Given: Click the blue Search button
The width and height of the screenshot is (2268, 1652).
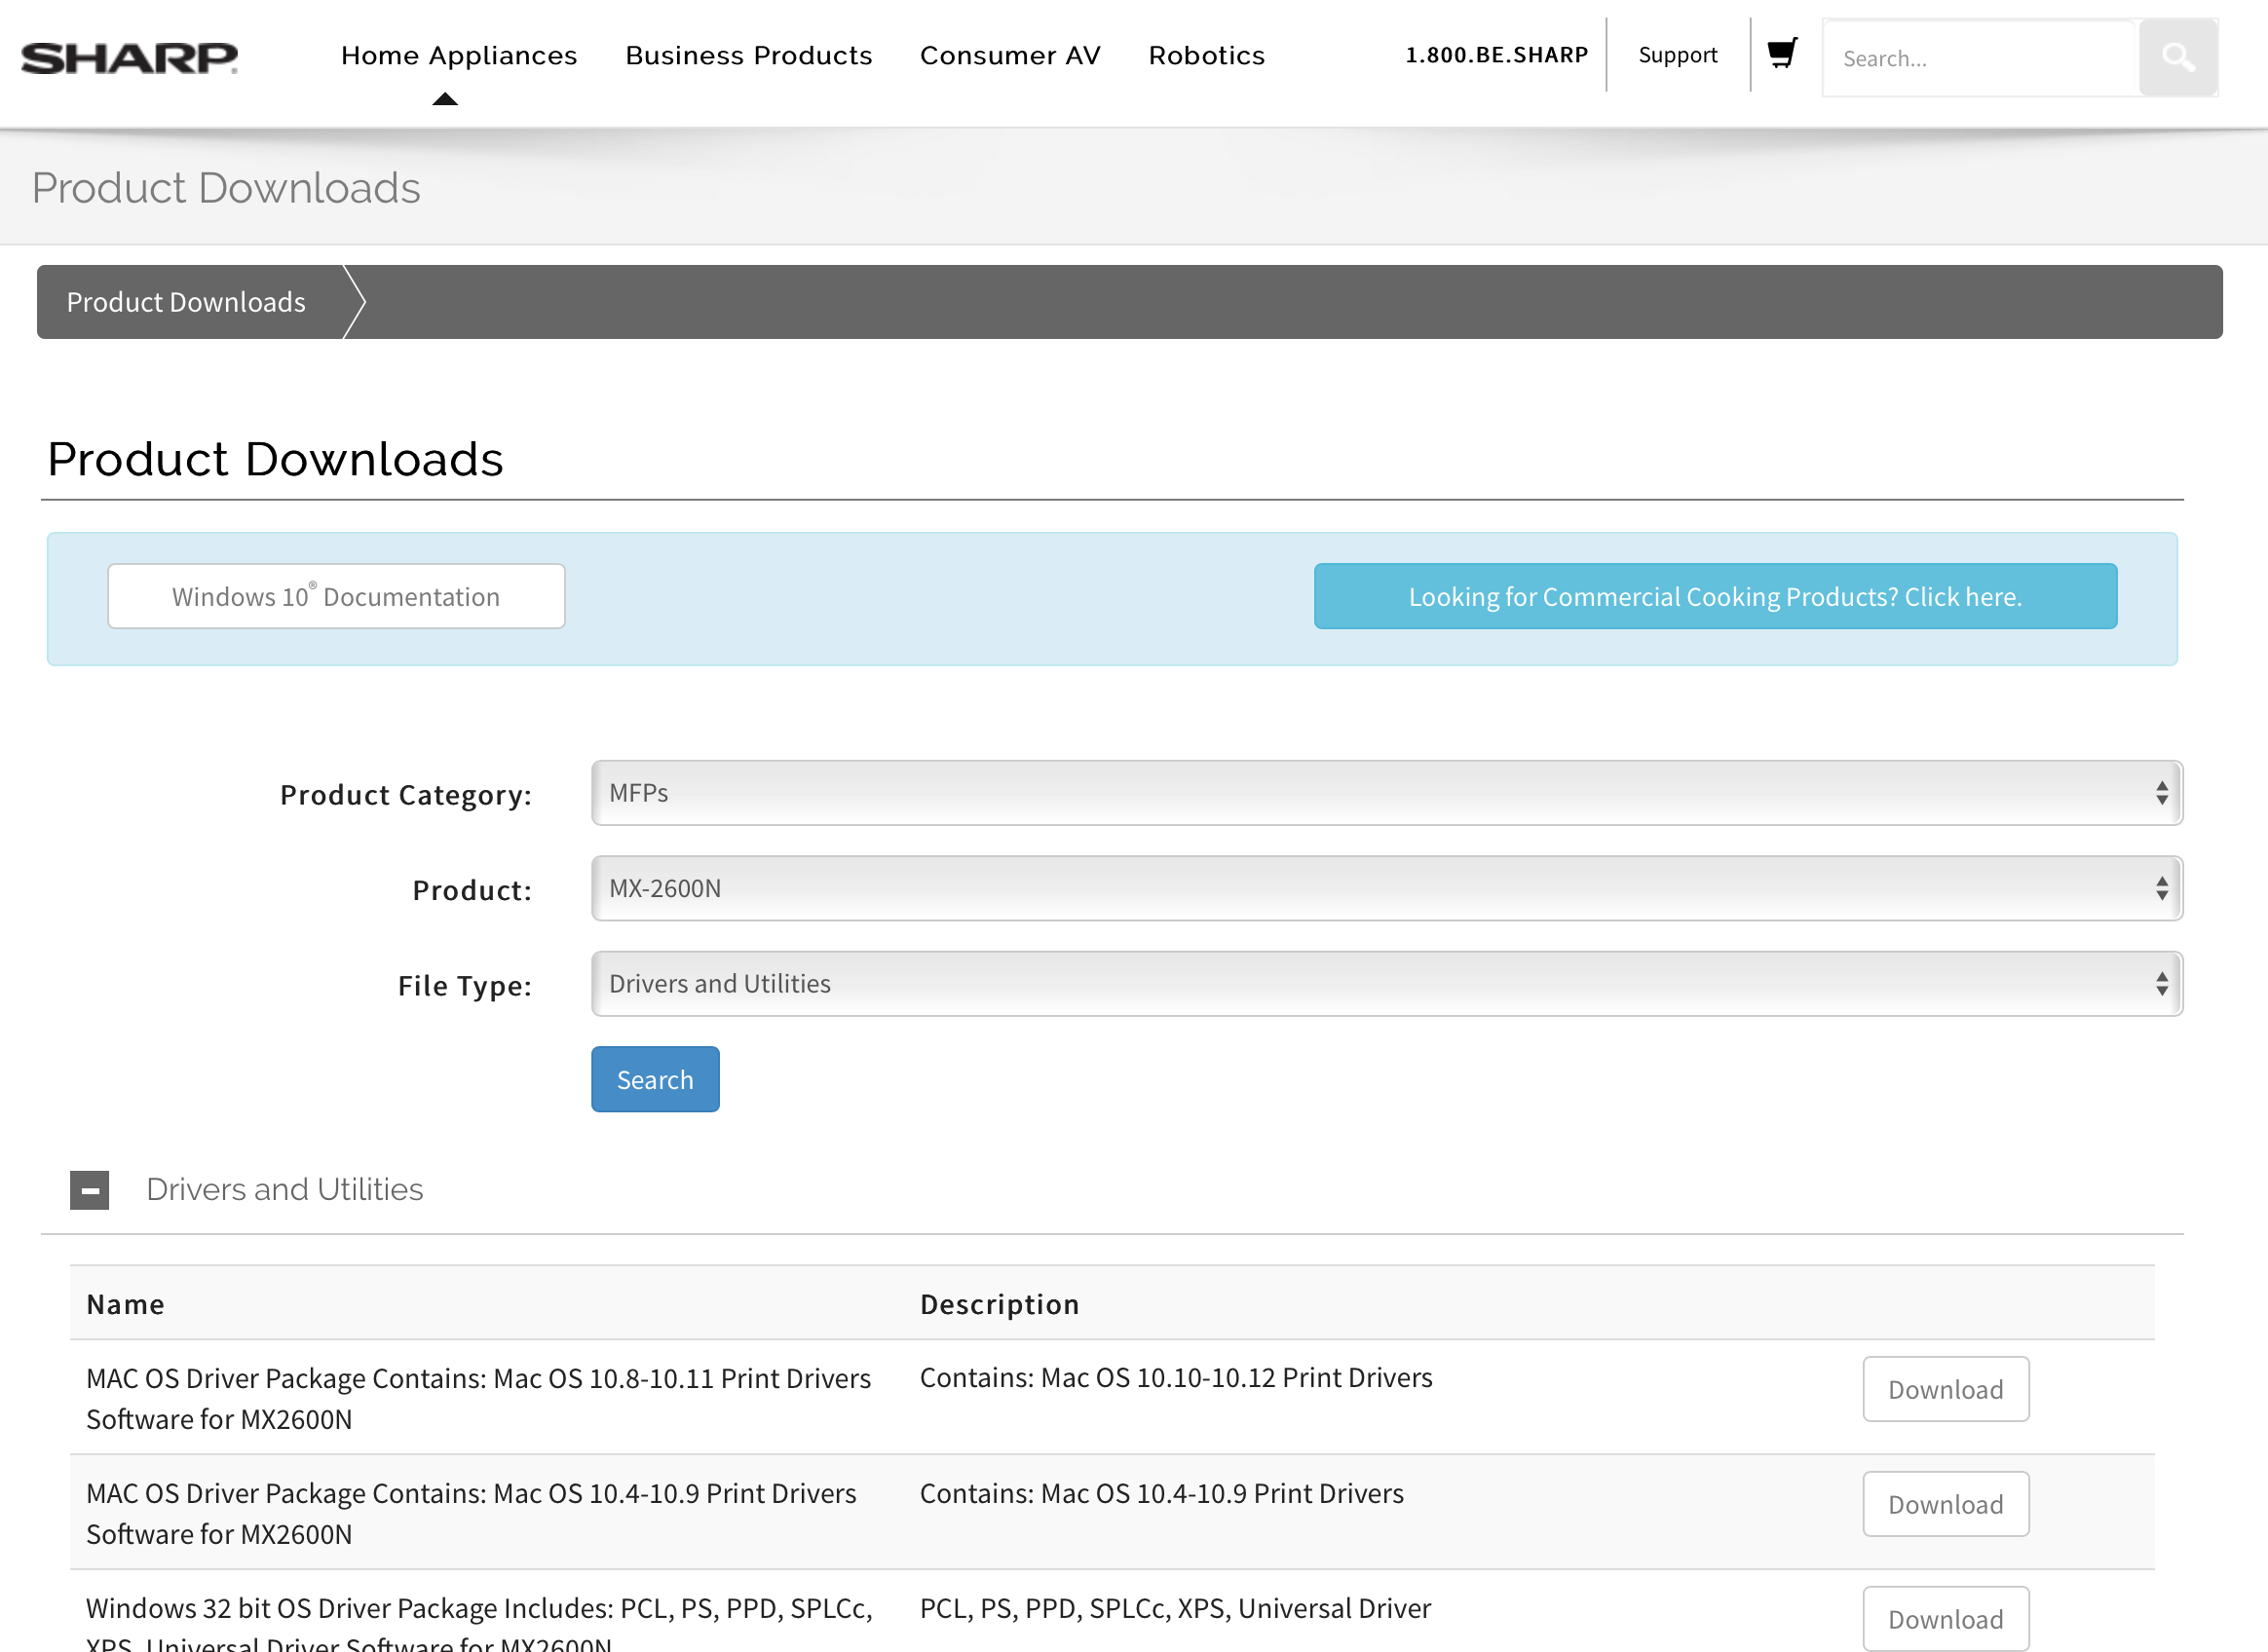Looking at the screenshot, I should pyautogui.click(x=655, y=1079).
